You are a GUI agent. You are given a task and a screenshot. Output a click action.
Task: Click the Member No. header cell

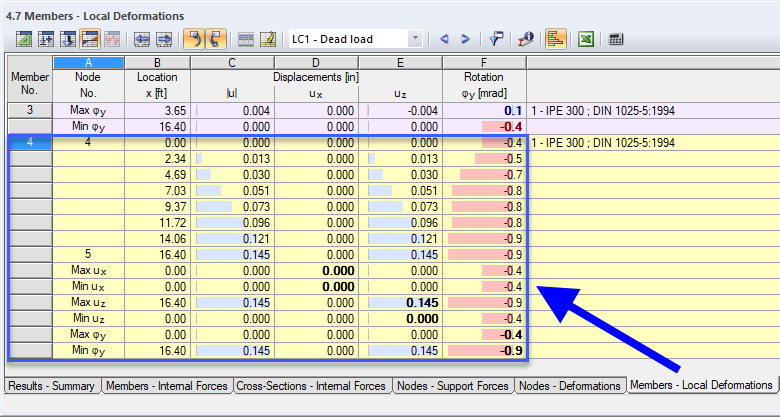pos(30,79)
